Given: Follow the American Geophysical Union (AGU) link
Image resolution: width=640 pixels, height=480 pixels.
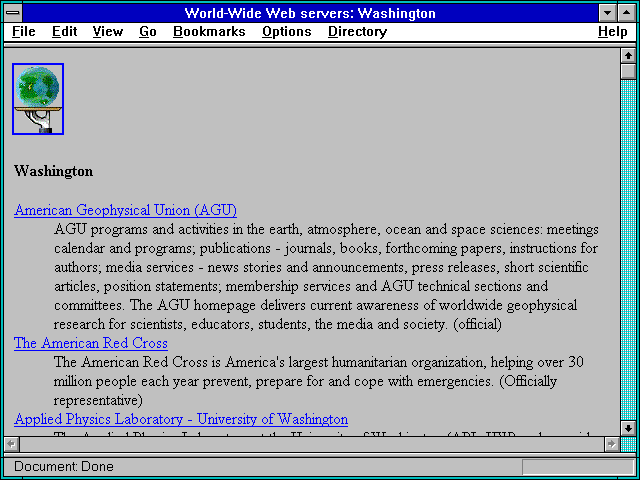Looking at the screenshot, I should (x=125, y=210).
